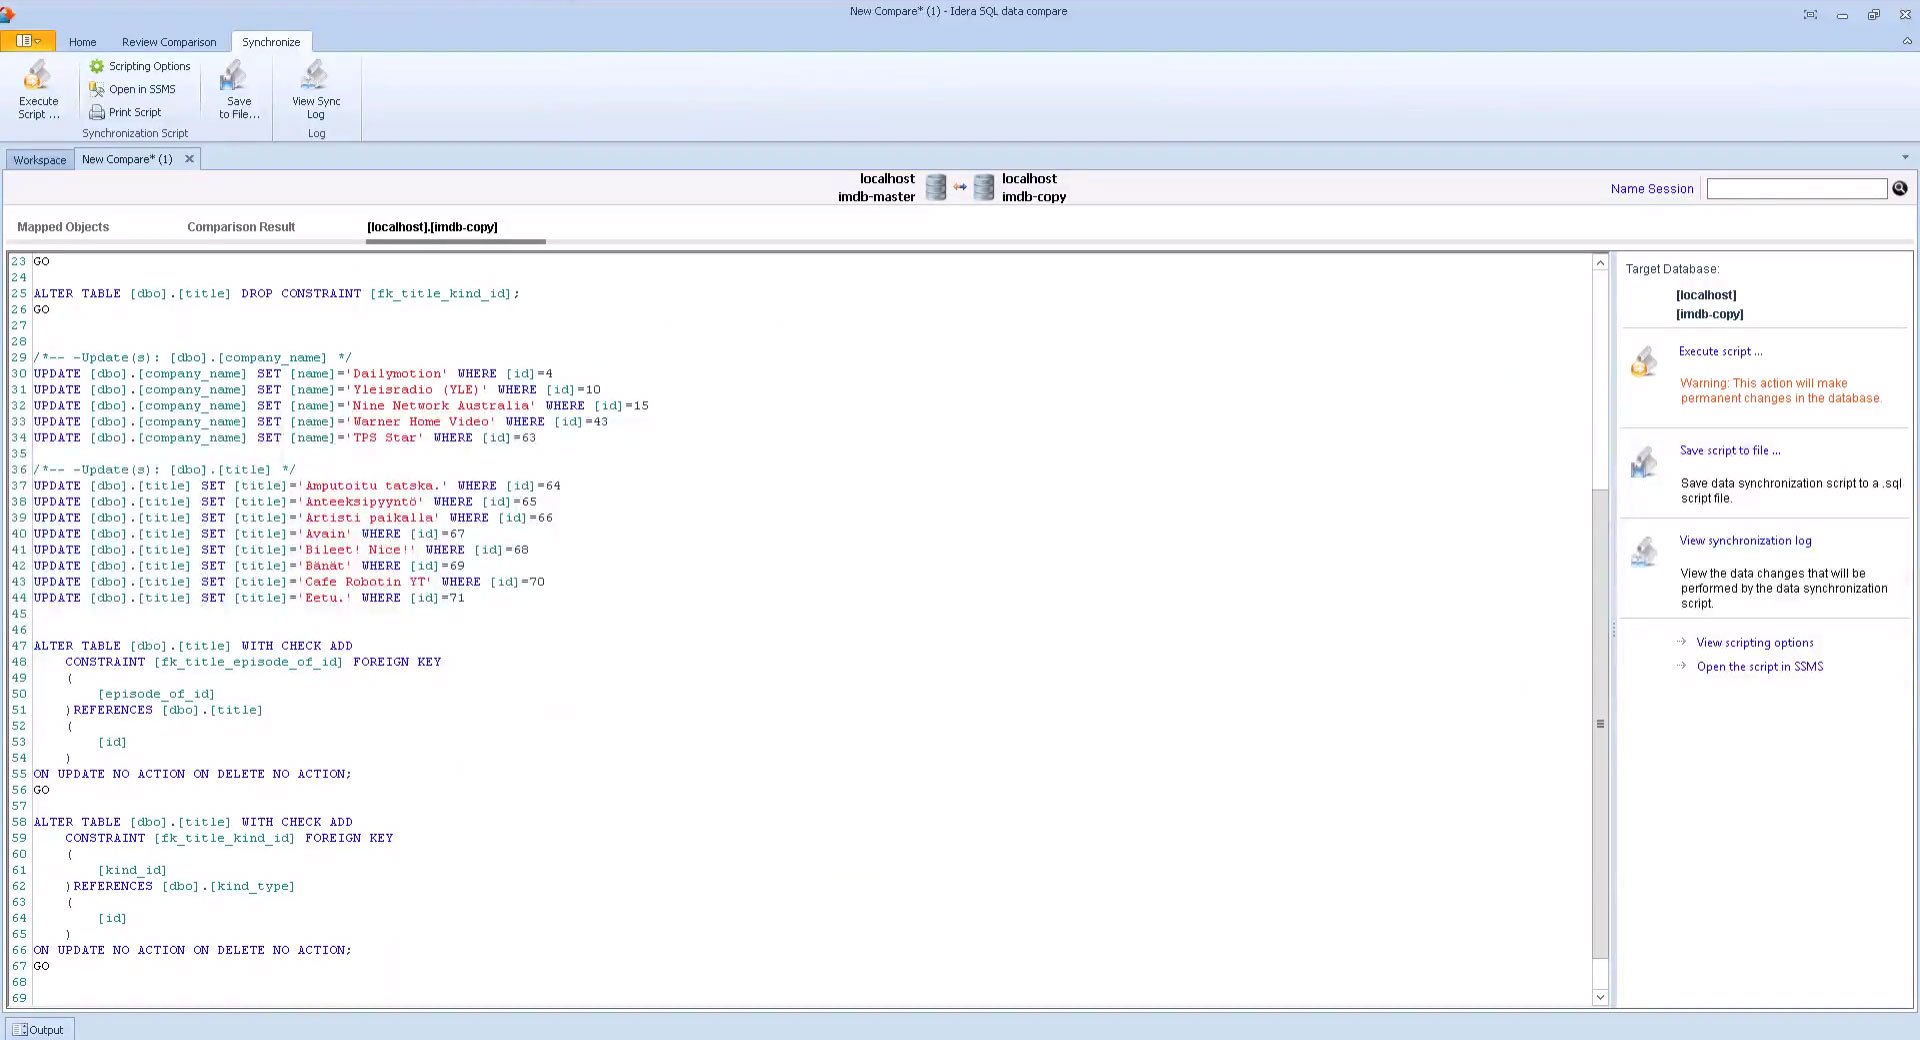1920x1040 pixels.
Task: Click the script vertical scrollbar thumb
Action: [x=1600, y=723]
